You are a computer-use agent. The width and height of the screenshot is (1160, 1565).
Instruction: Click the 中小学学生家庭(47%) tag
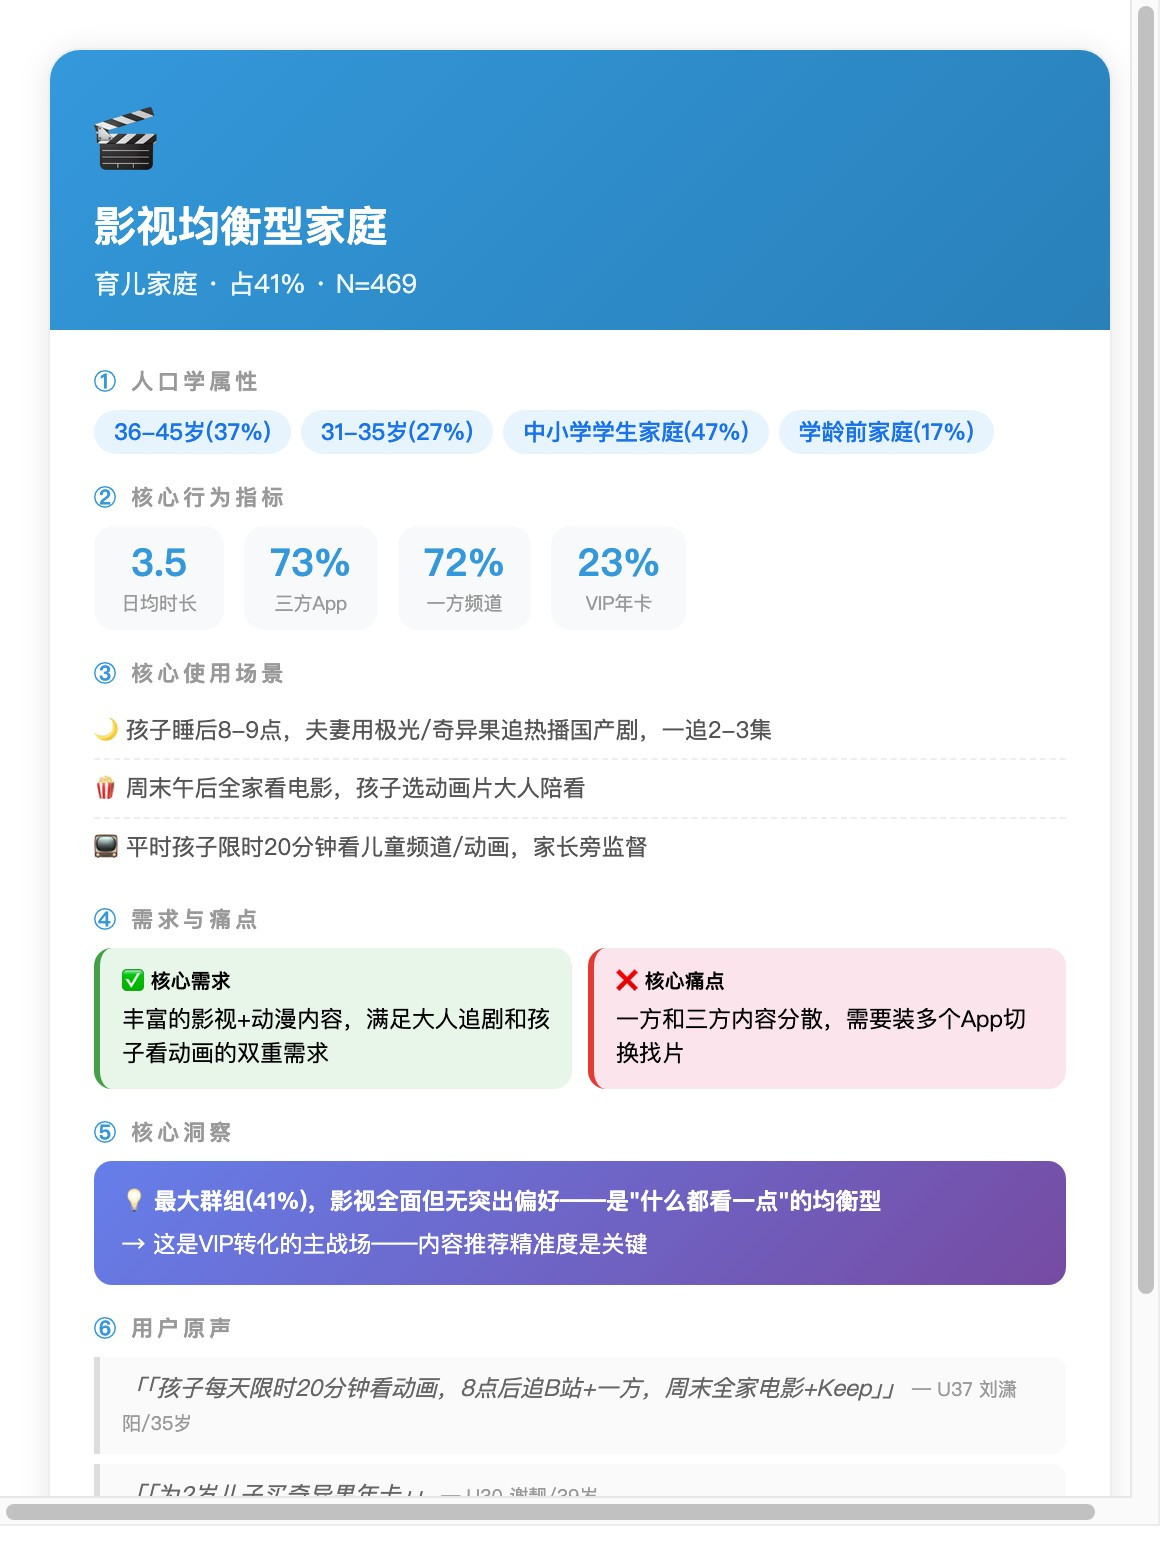click(636, 432)
